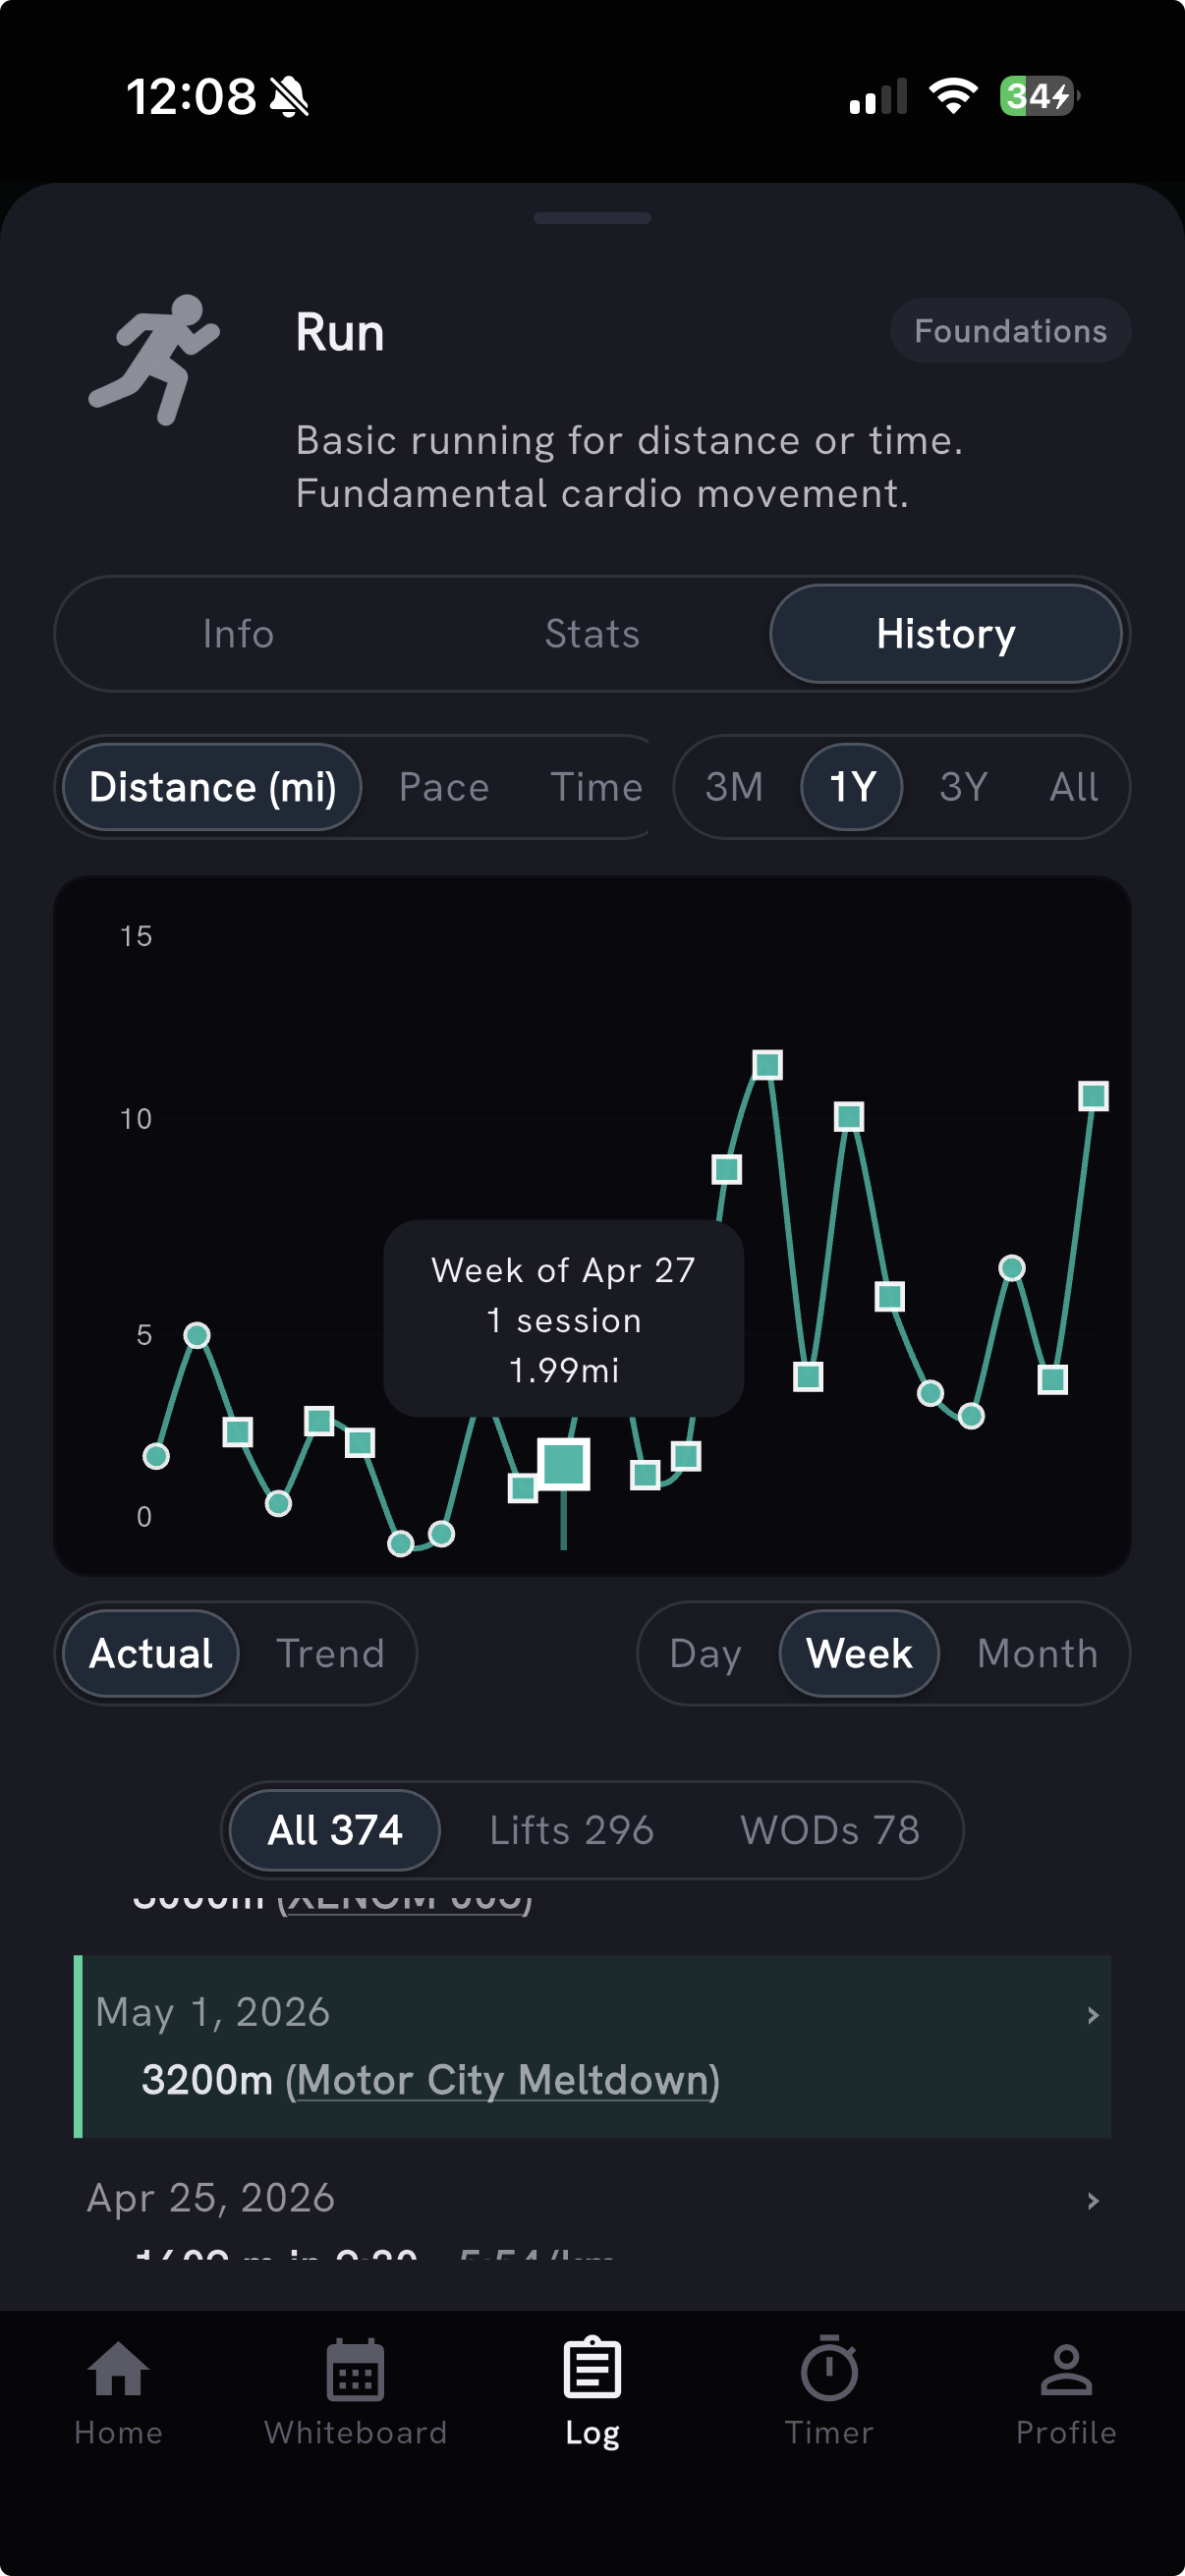The image size is (1185, 2576).
Task: Open the Whiteboard calendar icon
Action: (355, 2369)
